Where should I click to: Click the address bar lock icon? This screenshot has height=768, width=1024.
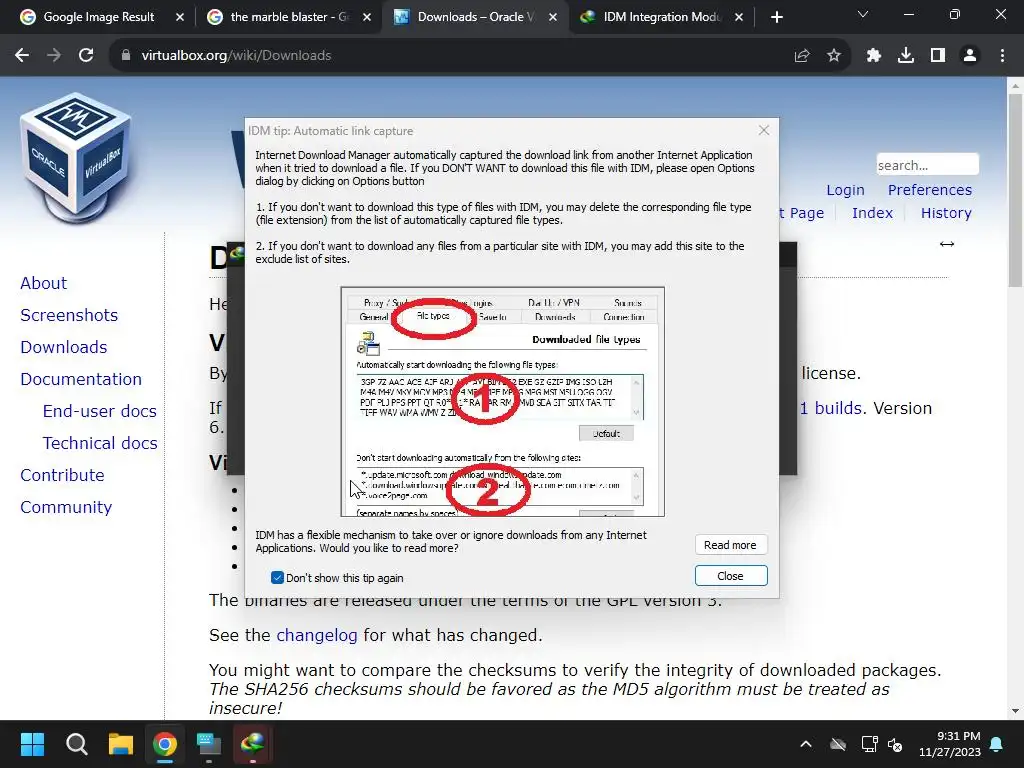click(x=125, y=56)
